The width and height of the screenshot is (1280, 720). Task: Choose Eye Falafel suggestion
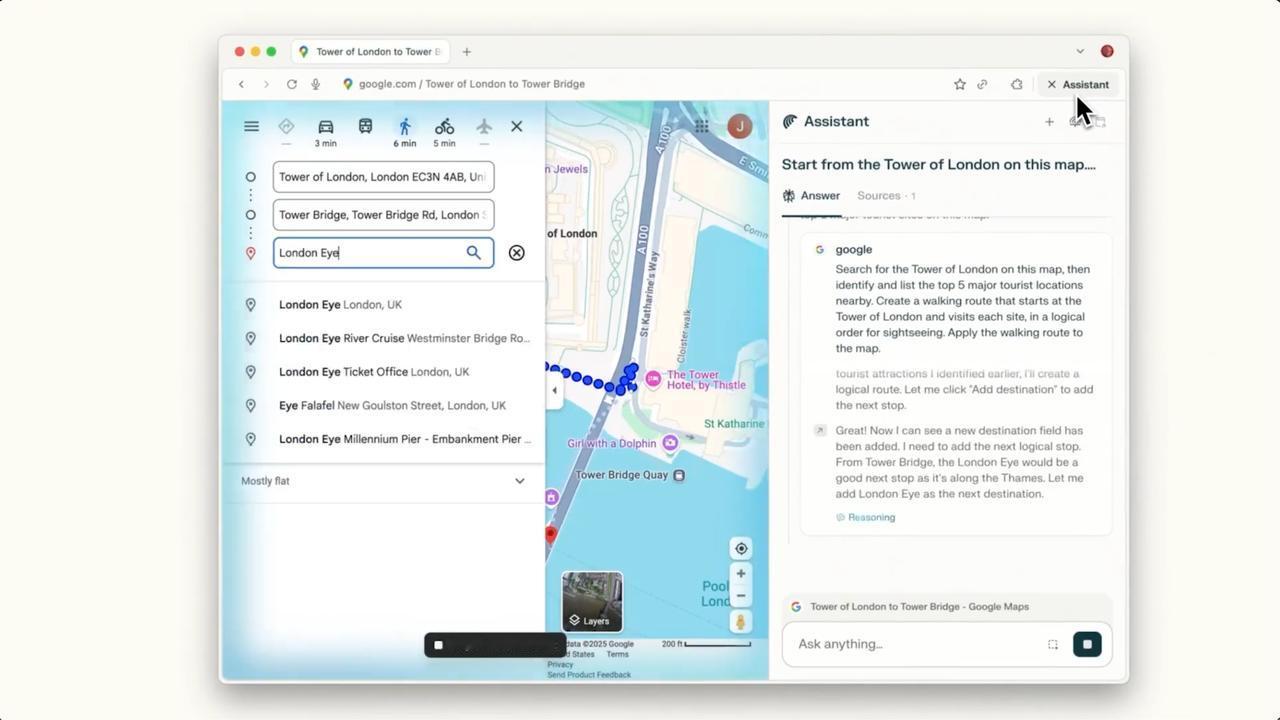[383, 406]
